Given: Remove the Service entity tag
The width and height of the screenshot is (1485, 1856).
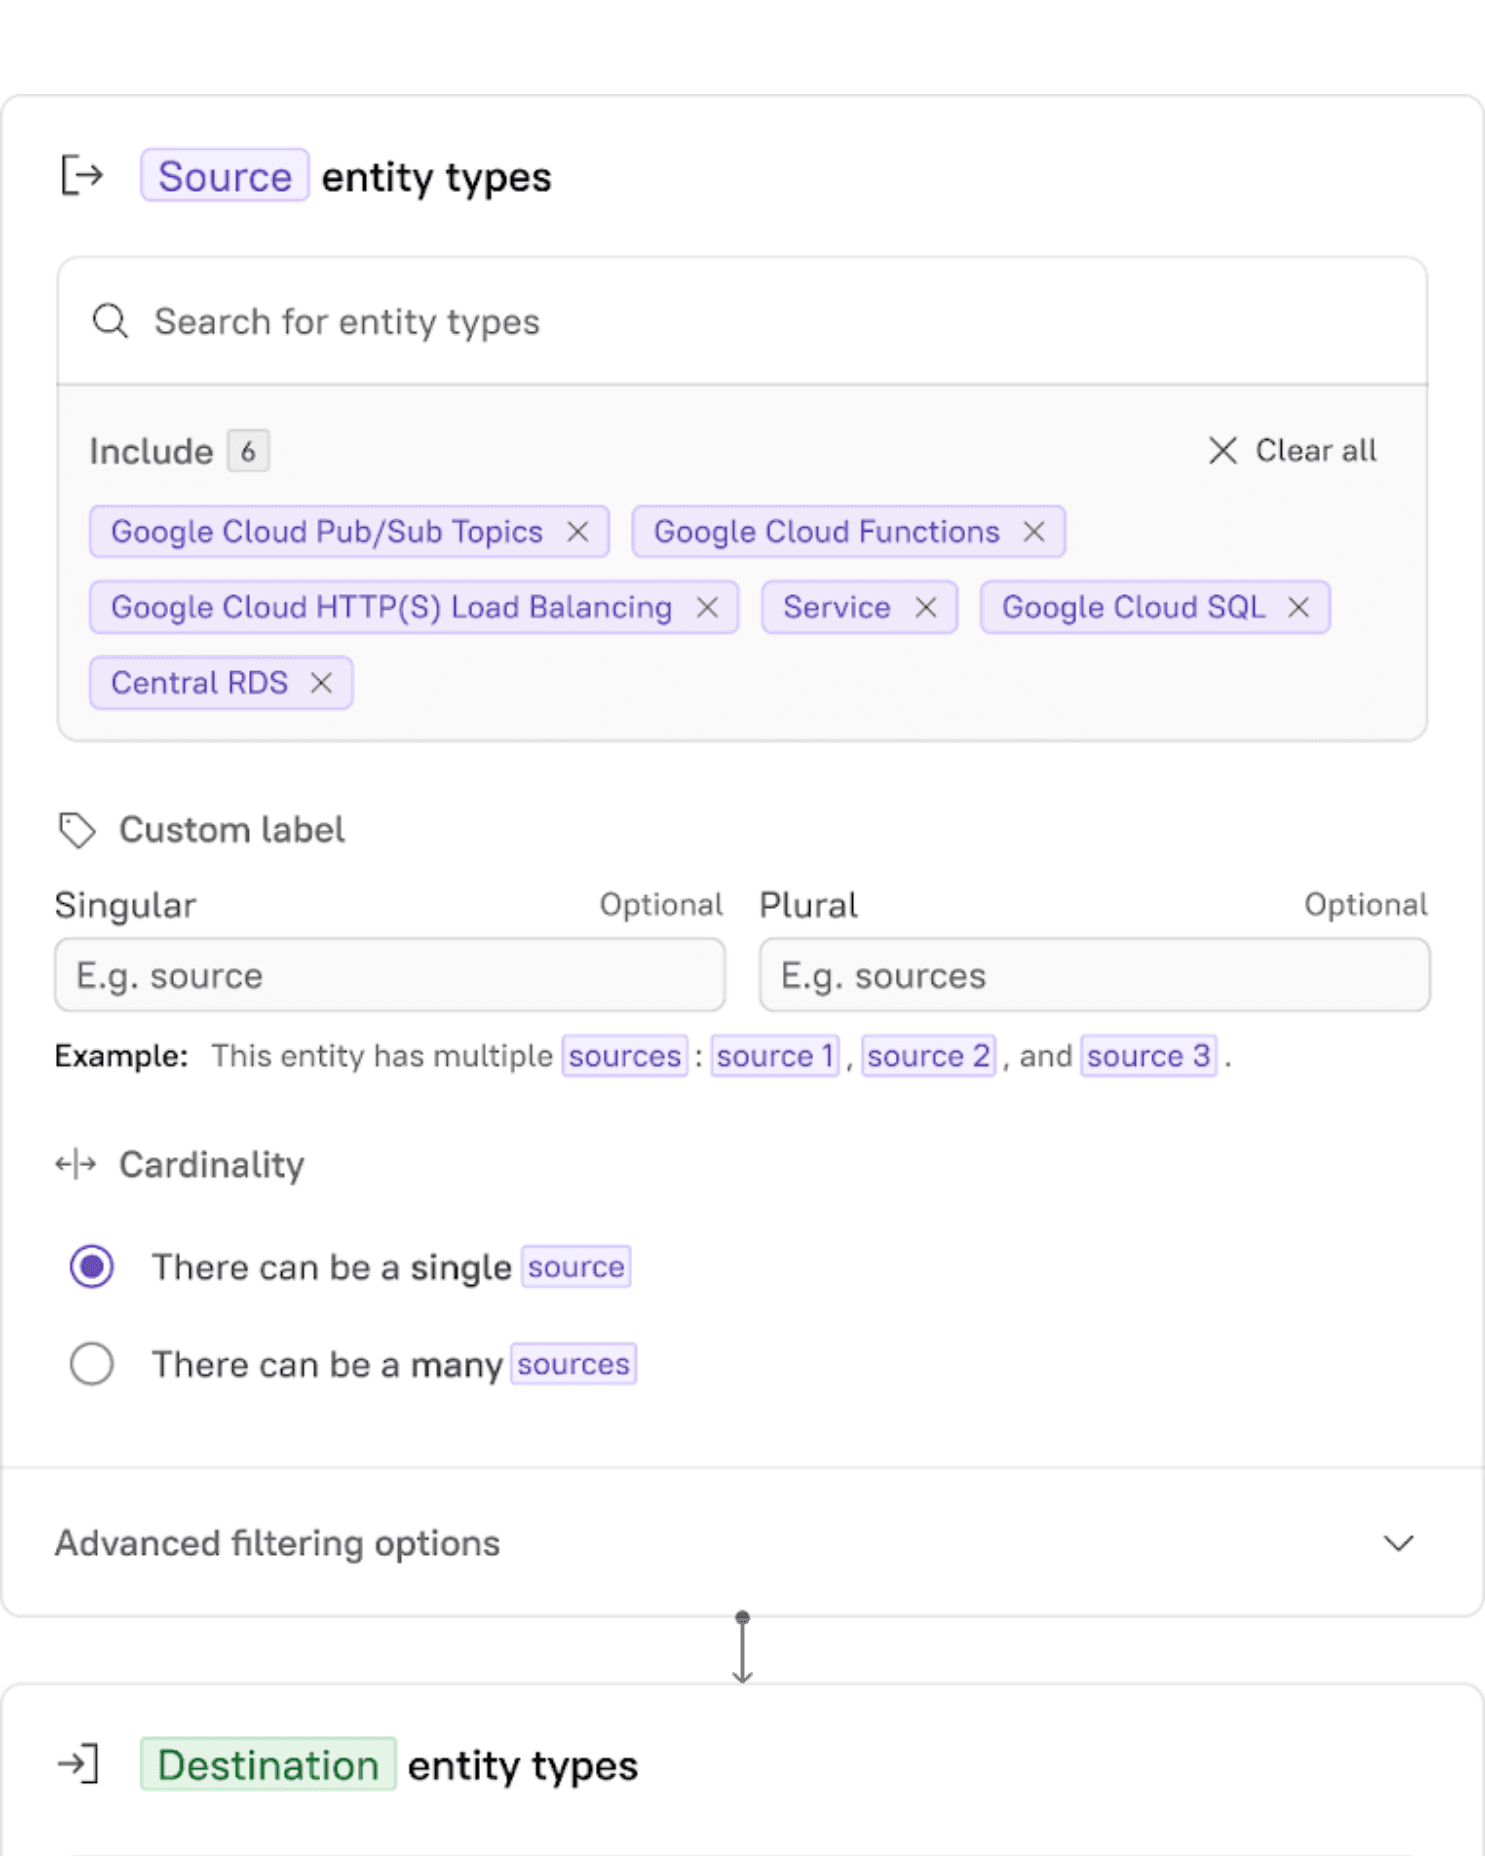Looking at the screenshot, I should click(x=926, y=608).
